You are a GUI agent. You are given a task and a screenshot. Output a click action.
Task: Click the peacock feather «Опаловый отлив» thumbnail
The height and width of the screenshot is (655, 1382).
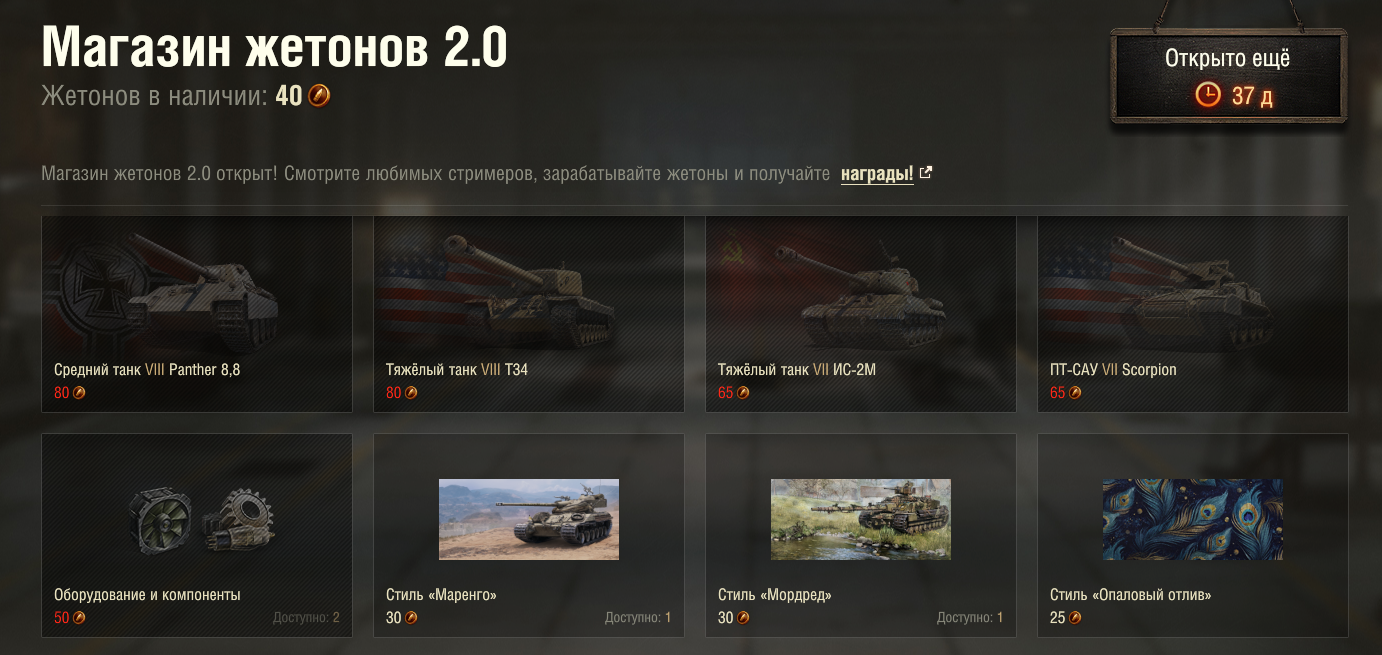click(1193, 519)
